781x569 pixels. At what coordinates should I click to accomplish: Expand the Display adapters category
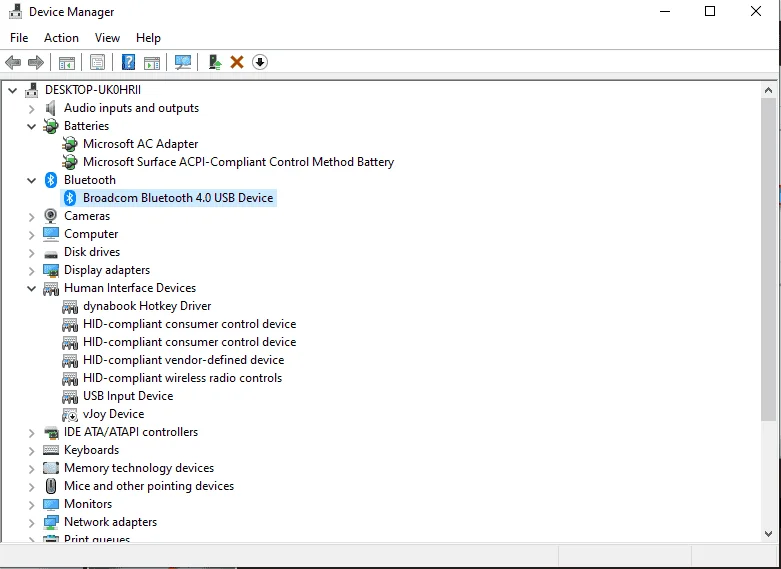(31, 271)
